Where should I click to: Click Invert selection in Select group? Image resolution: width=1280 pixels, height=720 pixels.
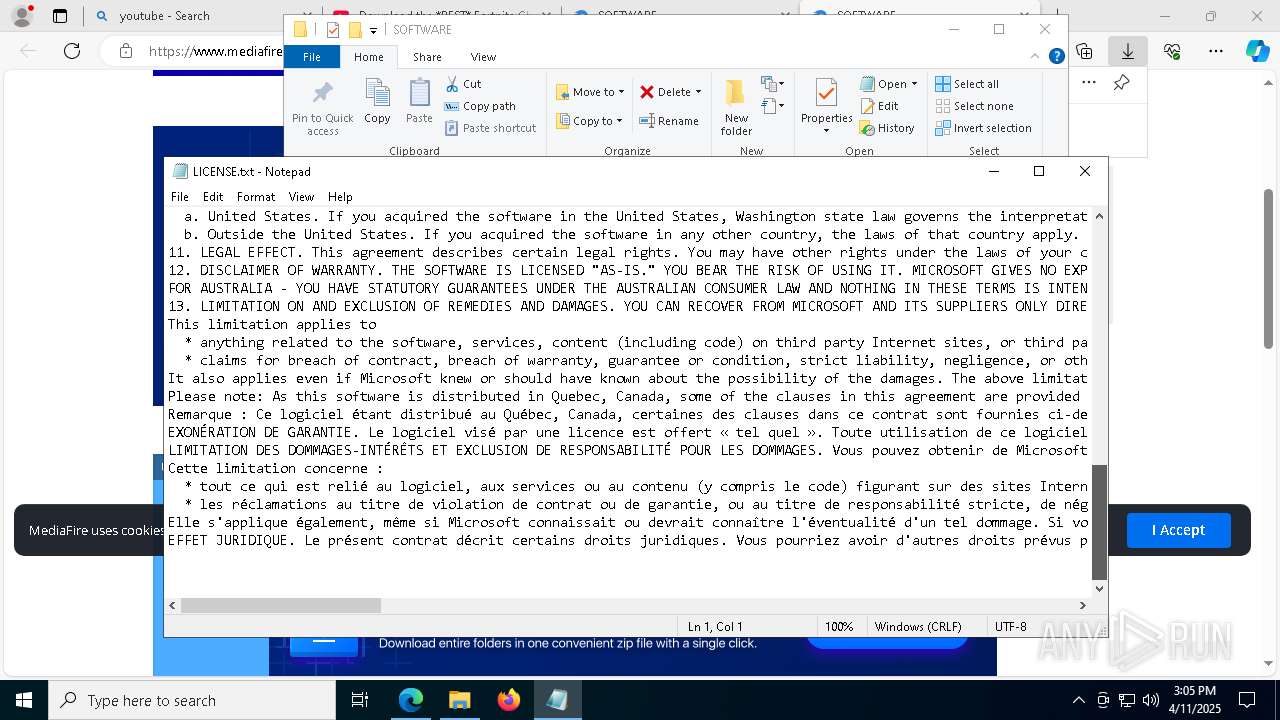point(983,128)
